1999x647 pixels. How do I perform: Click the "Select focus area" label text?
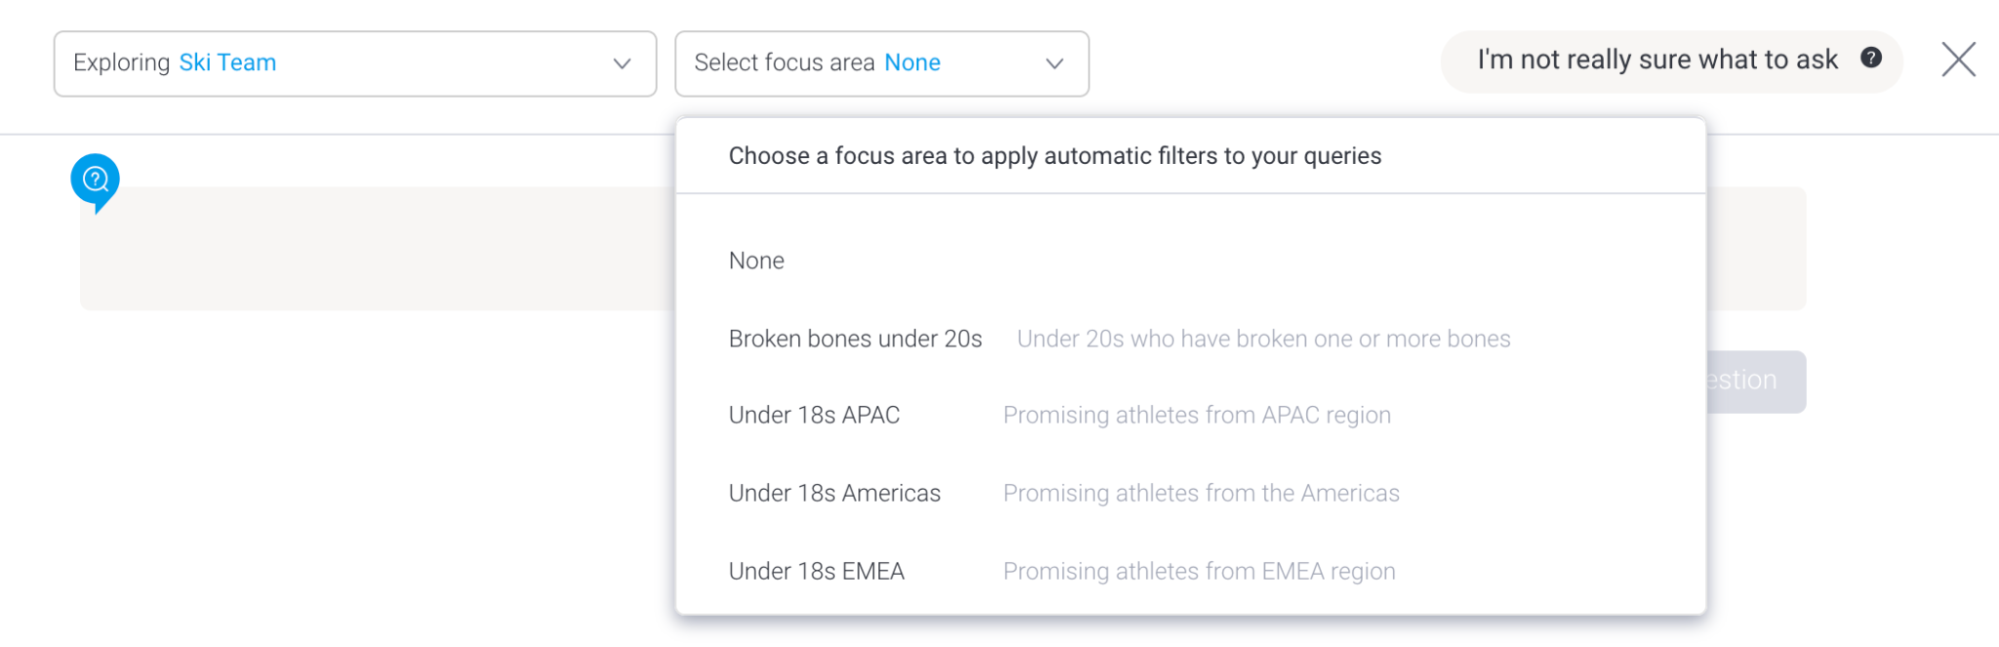coord(784,63)
